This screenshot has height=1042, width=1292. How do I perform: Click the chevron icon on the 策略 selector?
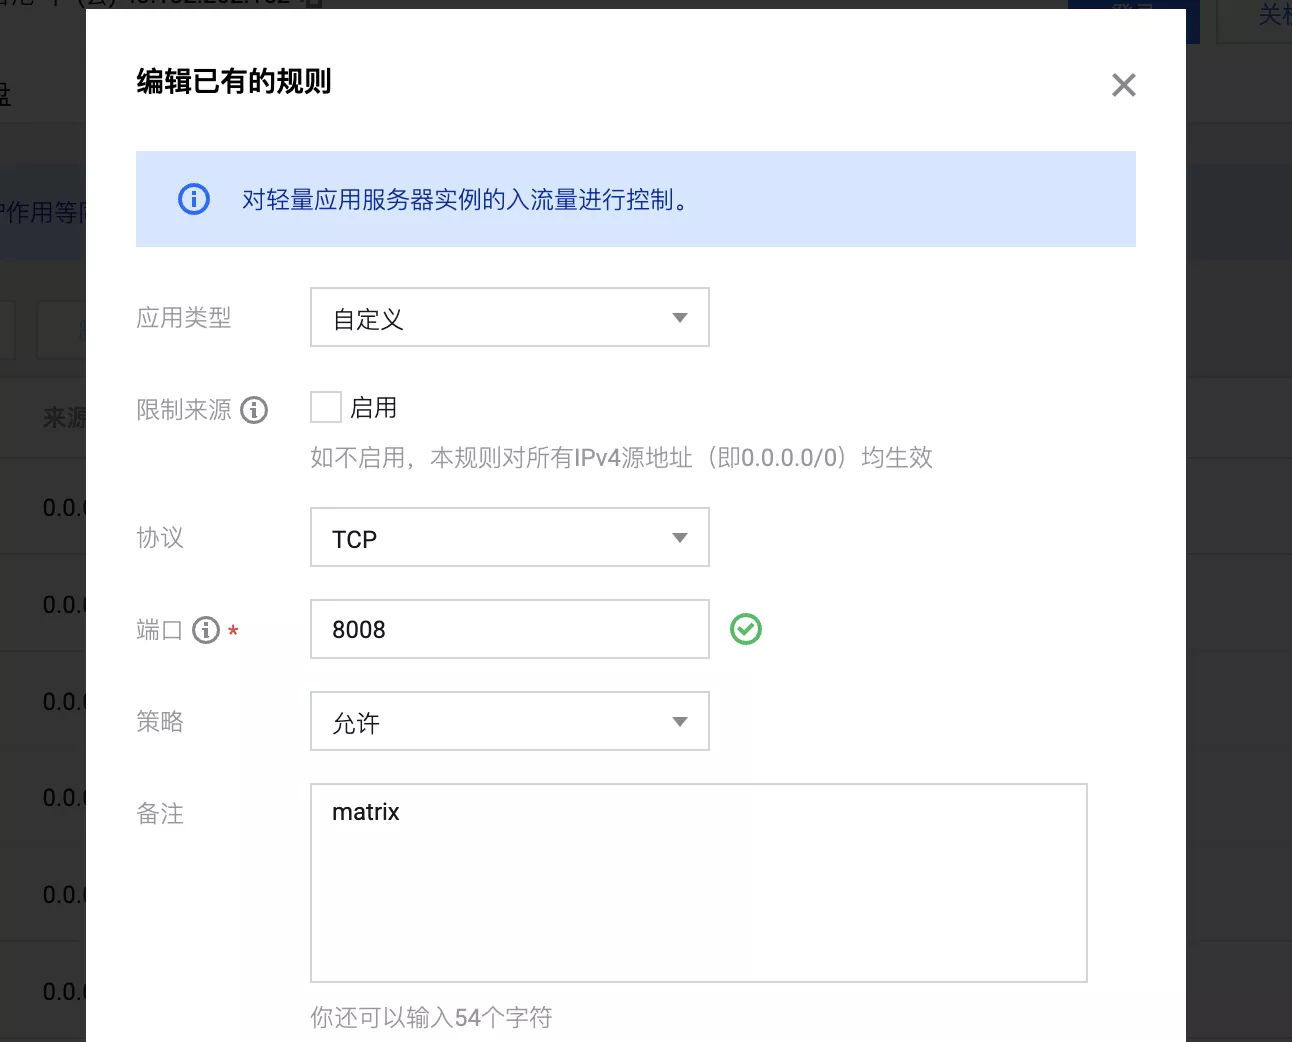pyautogui.click(x=680, y=721)
